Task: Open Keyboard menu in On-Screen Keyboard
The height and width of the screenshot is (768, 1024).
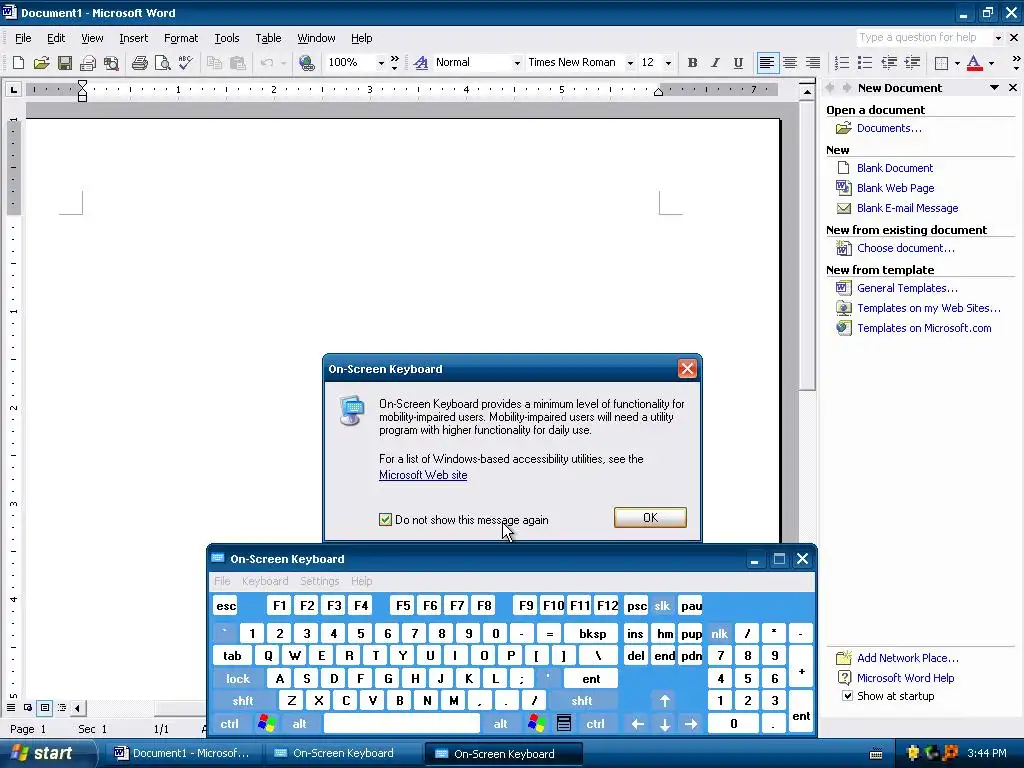Action: point(264,581)
